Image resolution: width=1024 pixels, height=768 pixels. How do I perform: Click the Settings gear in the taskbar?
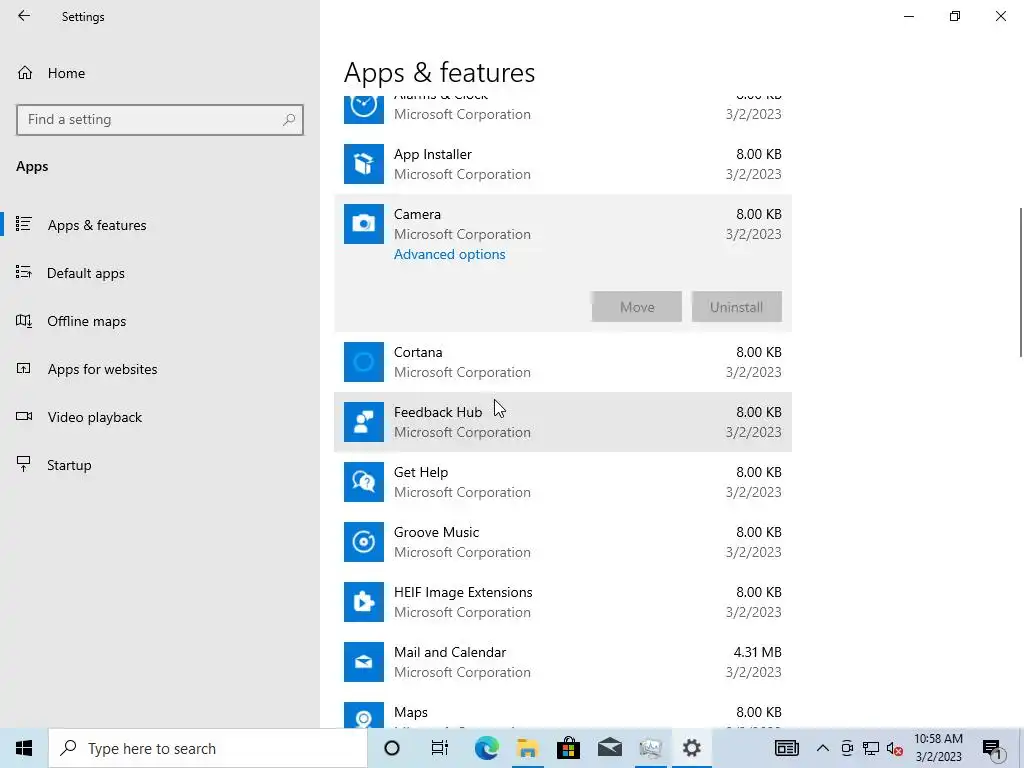click(x=692, y=748)
